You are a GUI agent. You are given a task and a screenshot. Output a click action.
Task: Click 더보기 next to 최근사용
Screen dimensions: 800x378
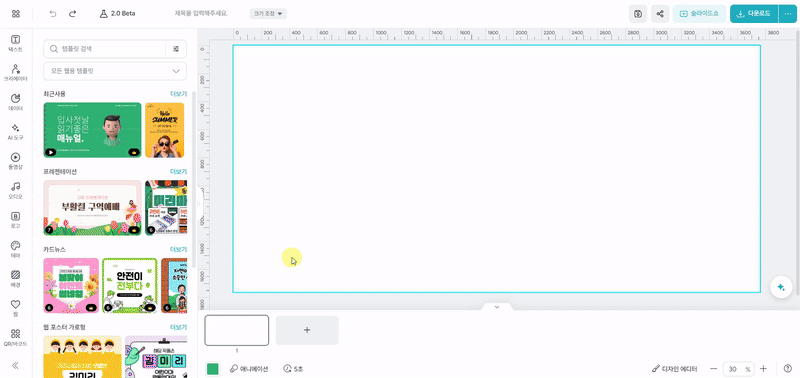coord(178,94)
